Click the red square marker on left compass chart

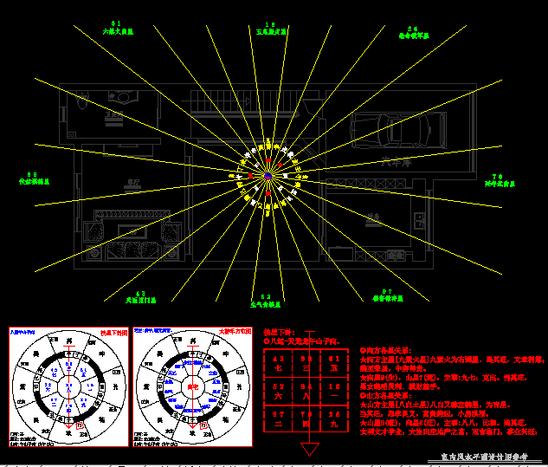[x=80, y=425]
